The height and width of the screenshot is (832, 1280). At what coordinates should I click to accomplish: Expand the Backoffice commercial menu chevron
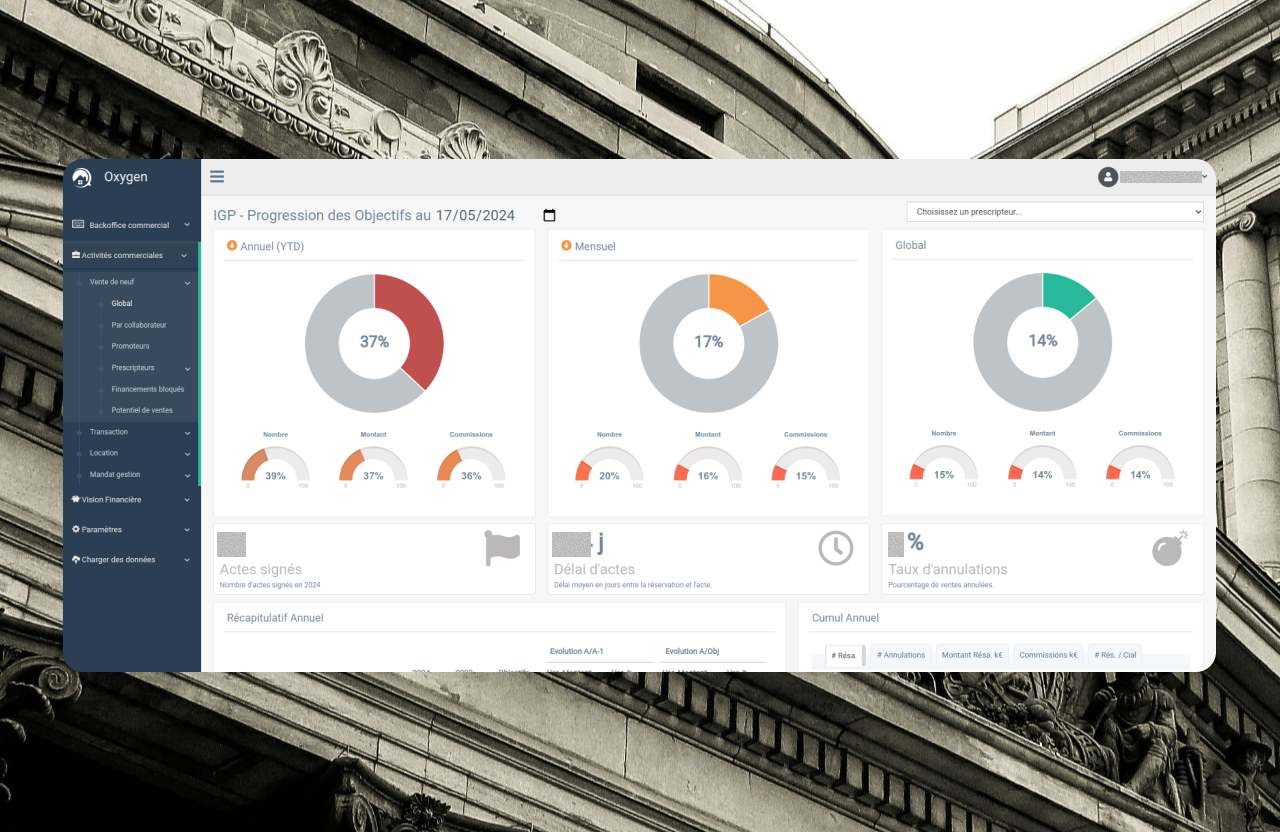187,226
